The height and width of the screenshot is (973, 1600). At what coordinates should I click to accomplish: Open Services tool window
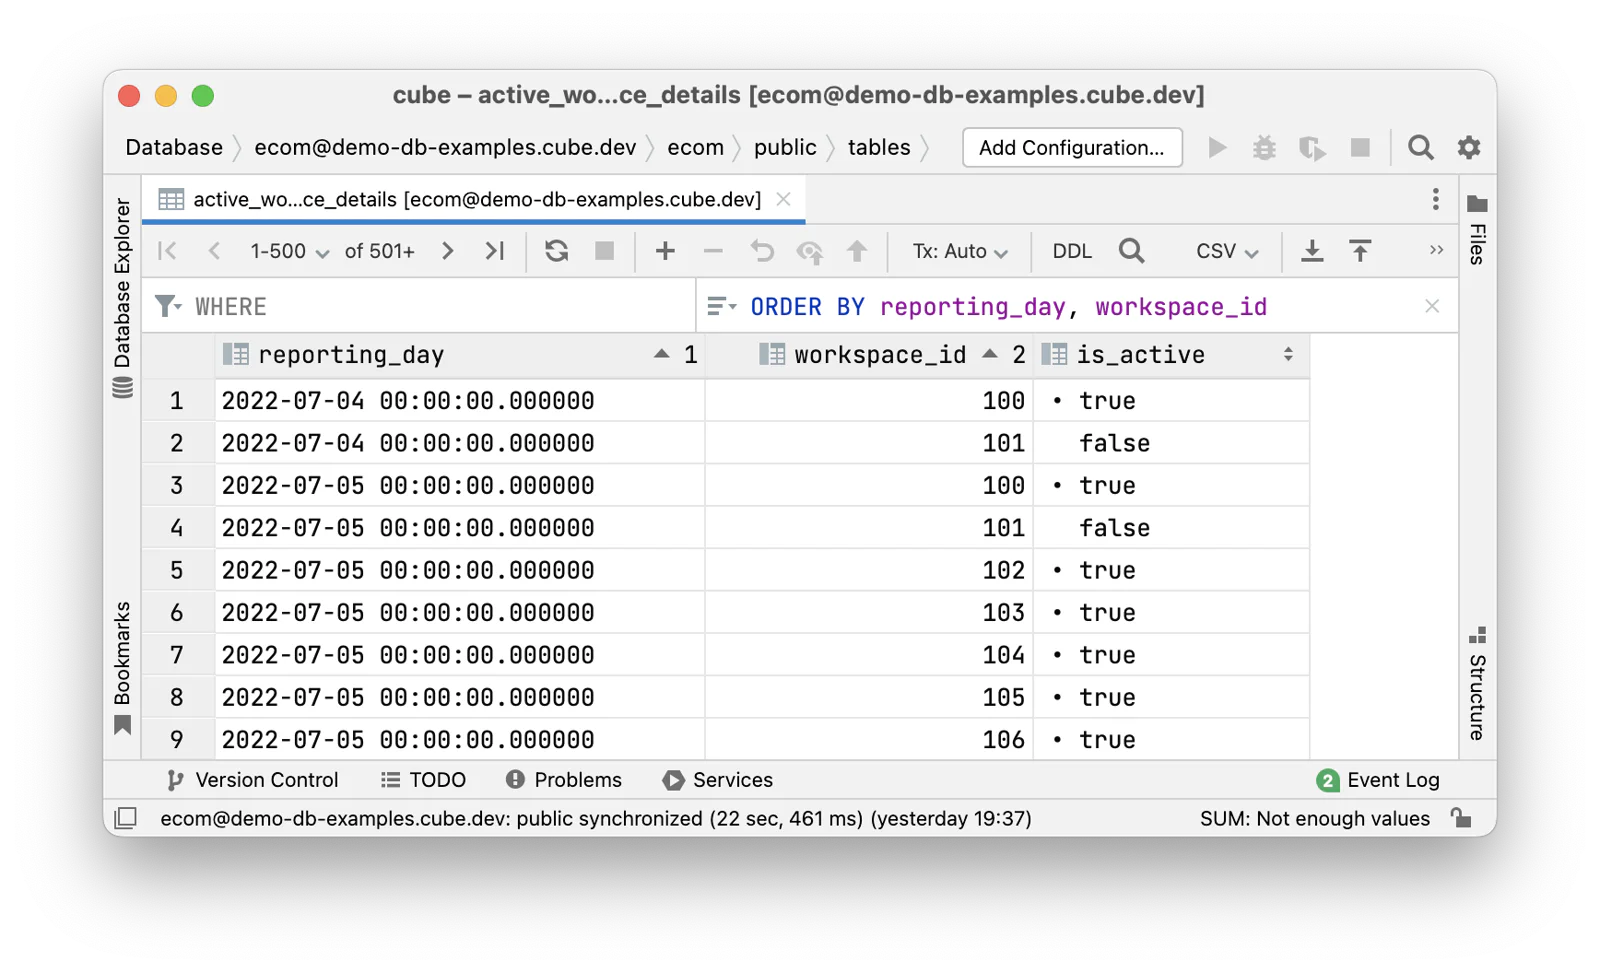[718, 780]
